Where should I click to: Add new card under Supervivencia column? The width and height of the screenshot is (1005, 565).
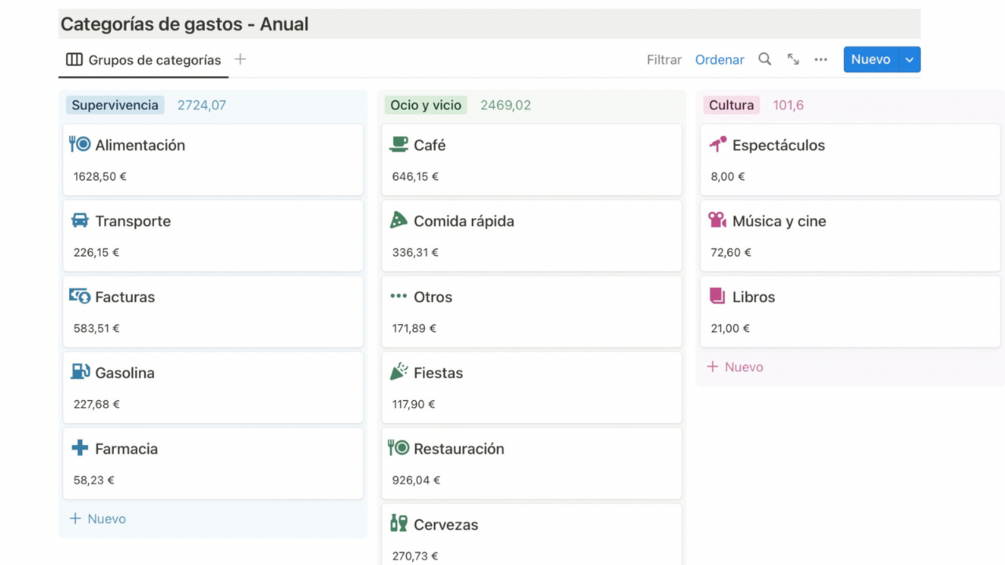(98, 519)
